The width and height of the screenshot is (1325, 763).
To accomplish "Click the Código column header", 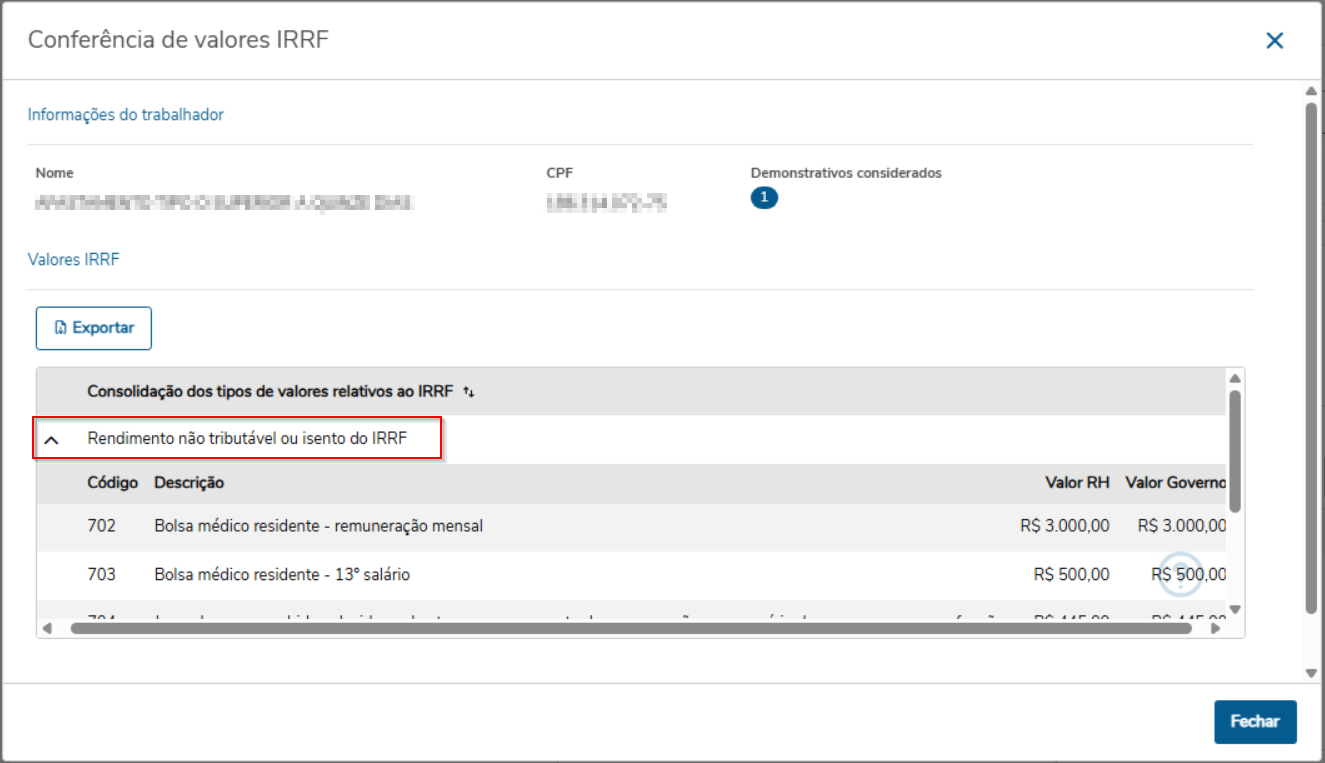I will (x=112, y=483).
